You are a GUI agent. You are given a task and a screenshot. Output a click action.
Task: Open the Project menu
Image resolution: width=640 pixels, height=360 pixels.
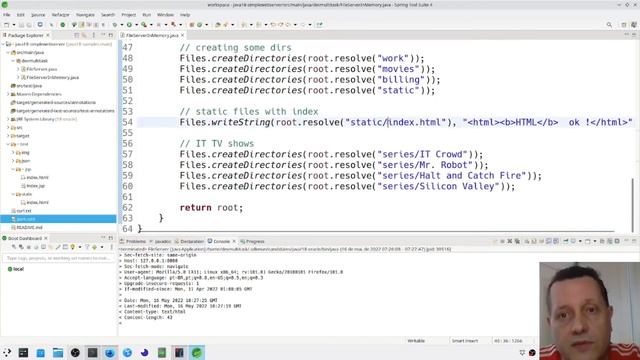(129, 15)
